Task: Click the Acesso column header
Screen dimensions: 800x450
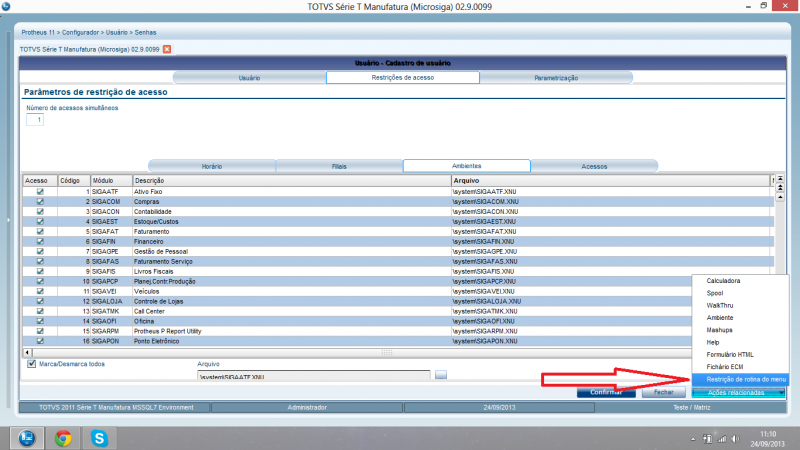Action: 40,181
